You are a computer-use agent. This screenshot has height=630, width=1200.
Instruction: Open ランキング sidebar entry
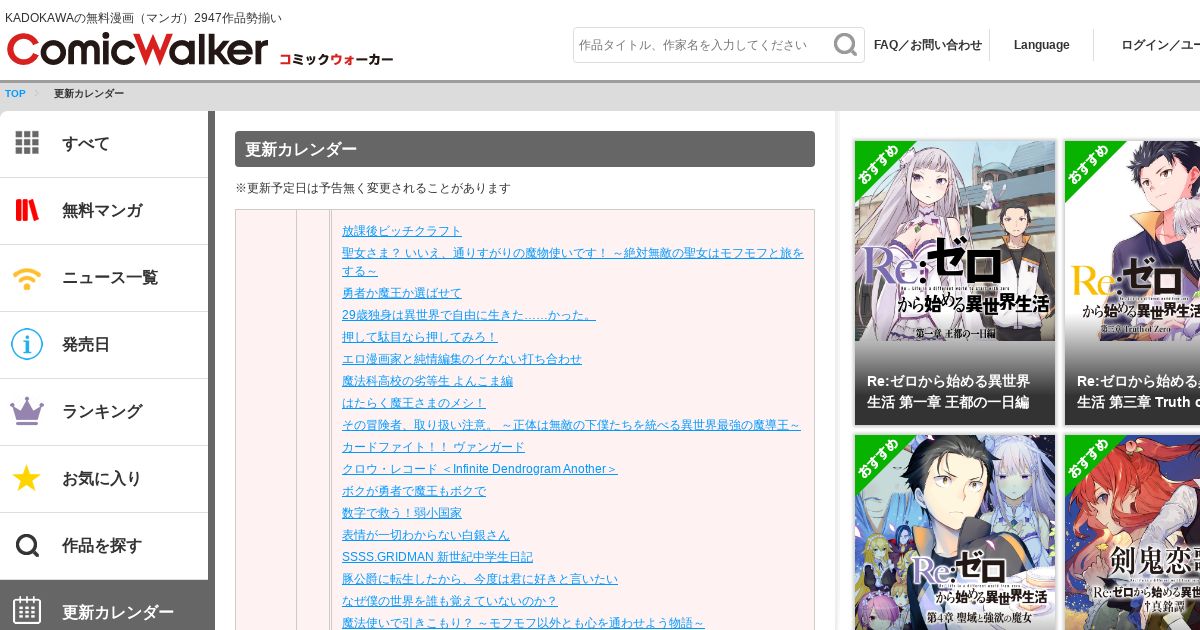[x=104, y=412]
